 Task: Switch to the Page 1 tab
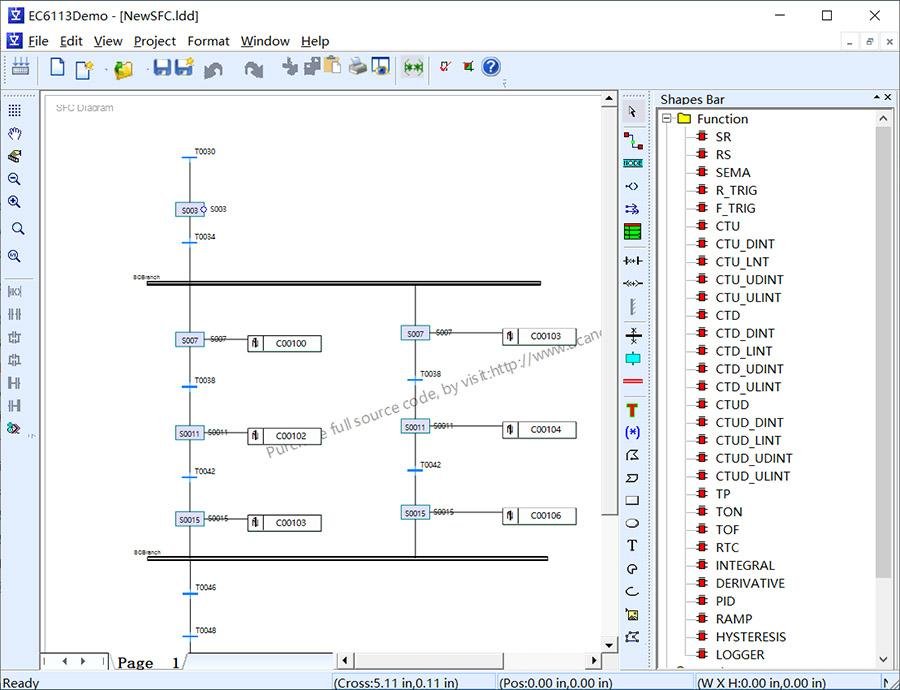click(148, 662)
